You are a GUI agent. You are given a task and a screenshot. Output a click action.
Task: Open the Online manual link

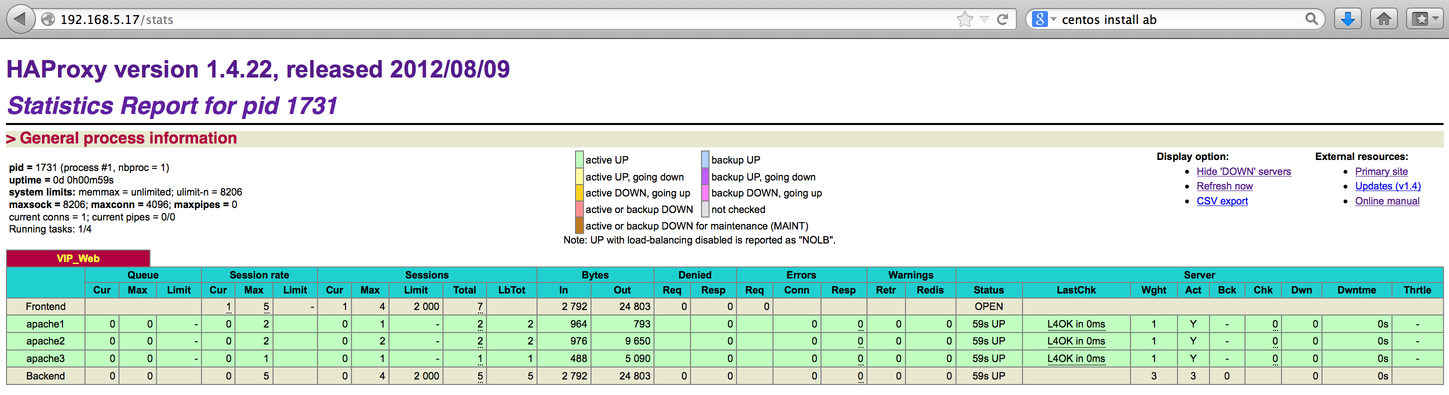pos(1387,201)
